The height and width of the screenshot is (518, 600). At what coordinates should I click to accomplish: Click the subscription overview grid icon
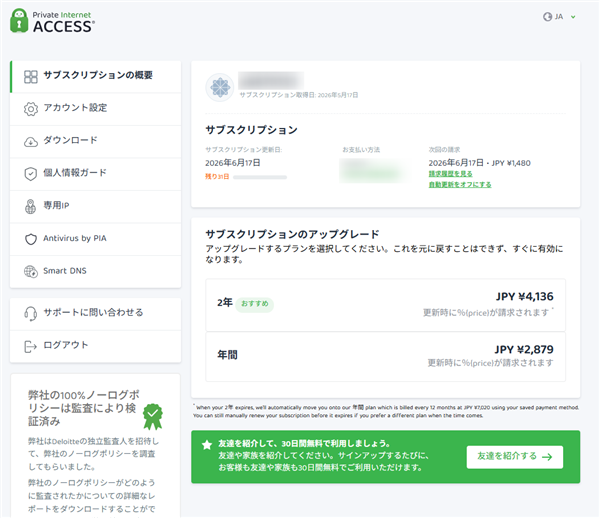point(31,77)
